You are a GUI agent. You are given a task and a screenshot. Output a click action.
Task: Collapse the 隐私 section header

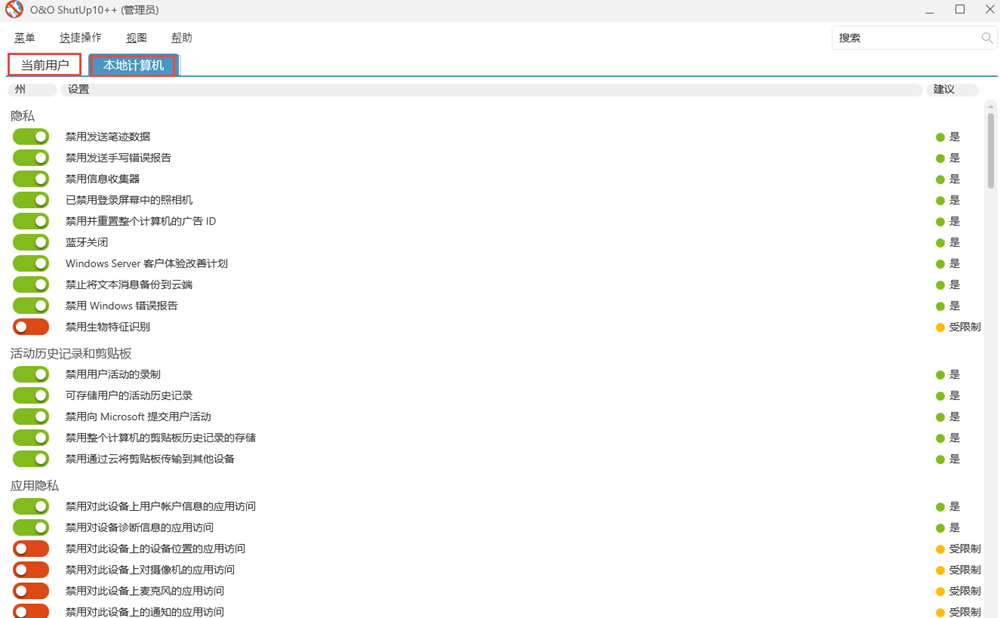[23, 116]
